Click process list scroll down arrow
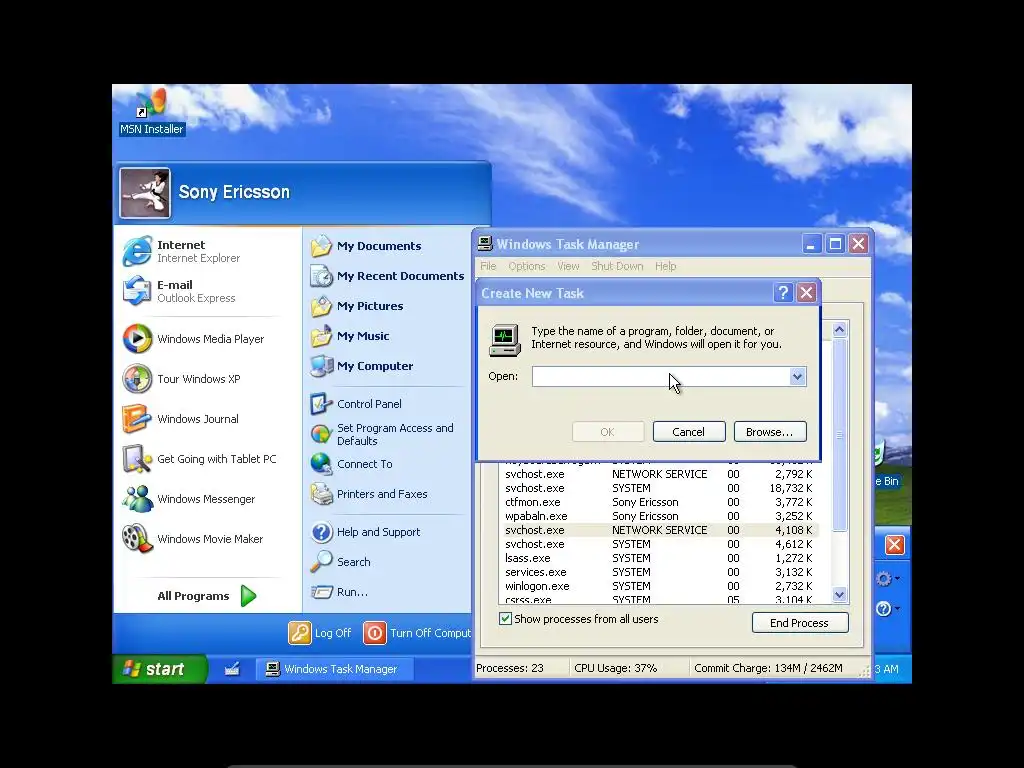The height and width of the screenshot is (768, 1024). coord(840,594)
